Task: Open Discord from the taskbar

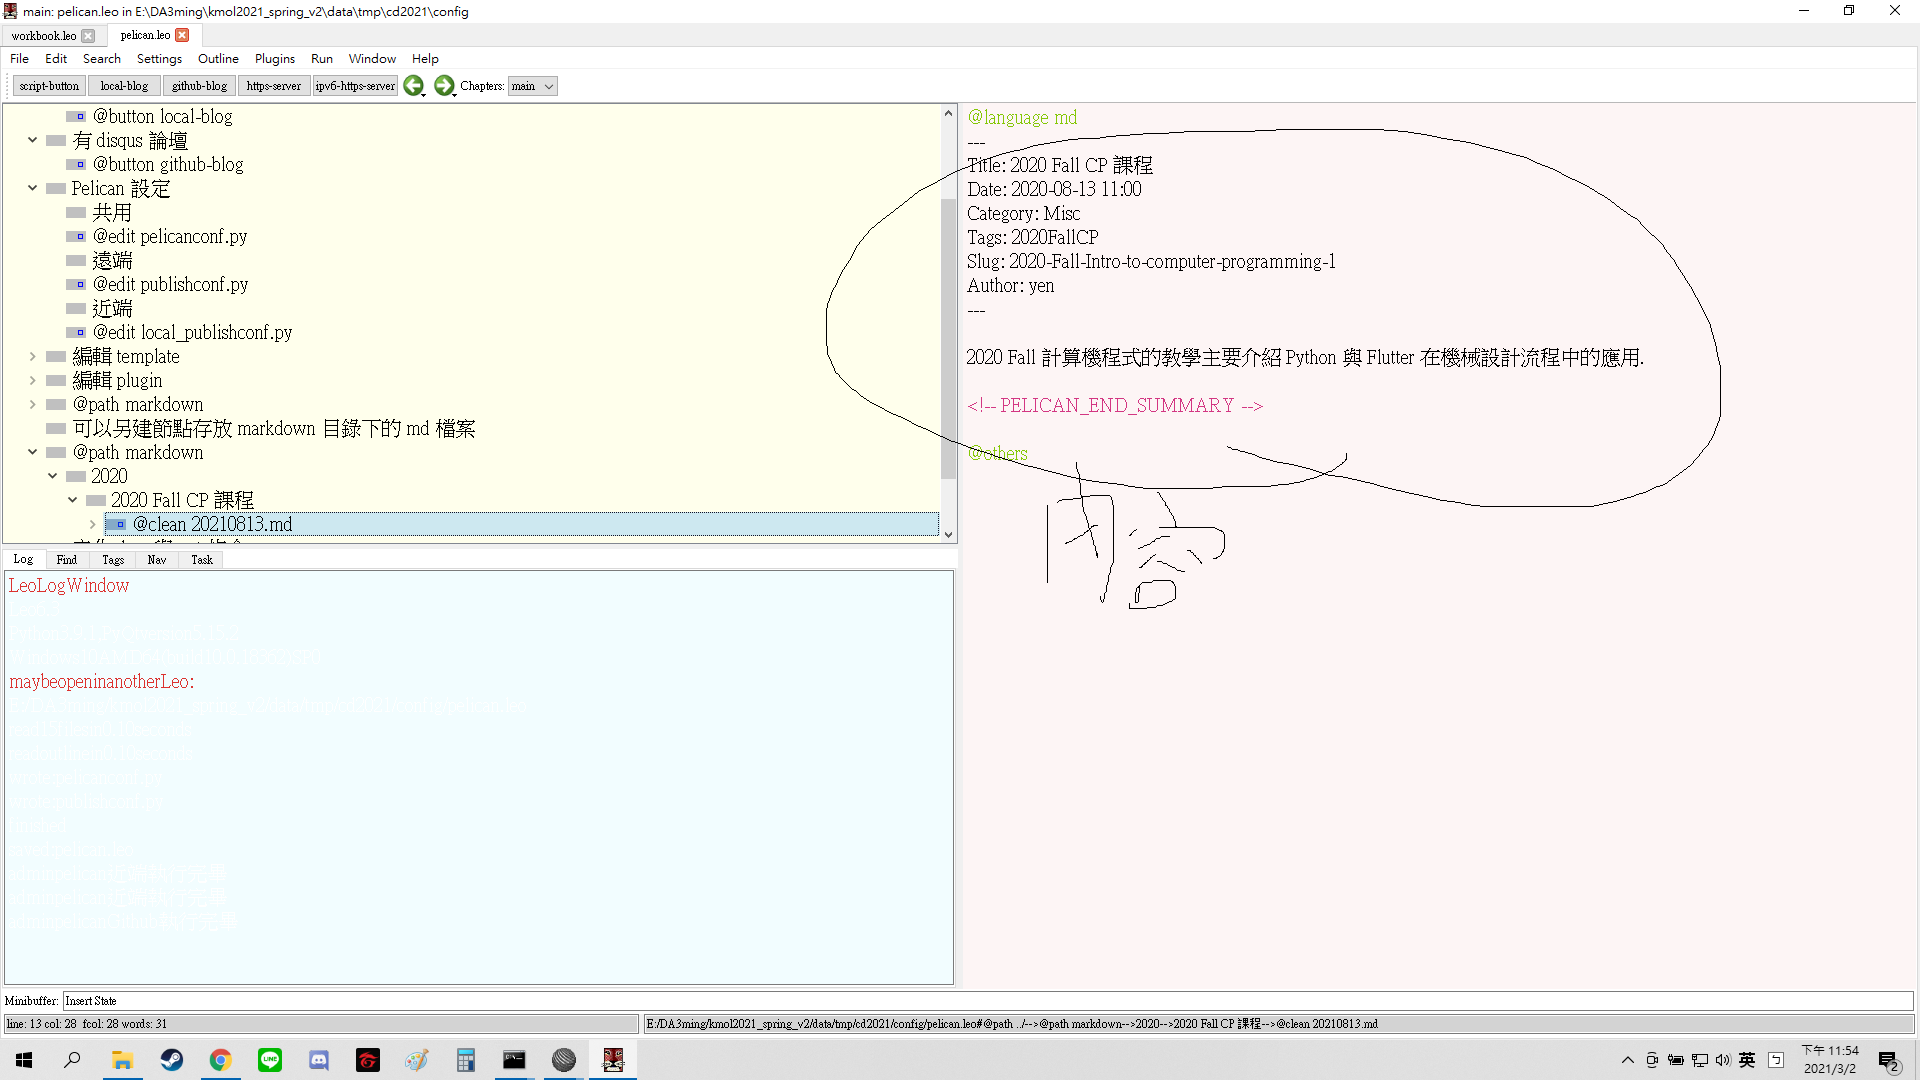Action: [x=319, y=1060]
